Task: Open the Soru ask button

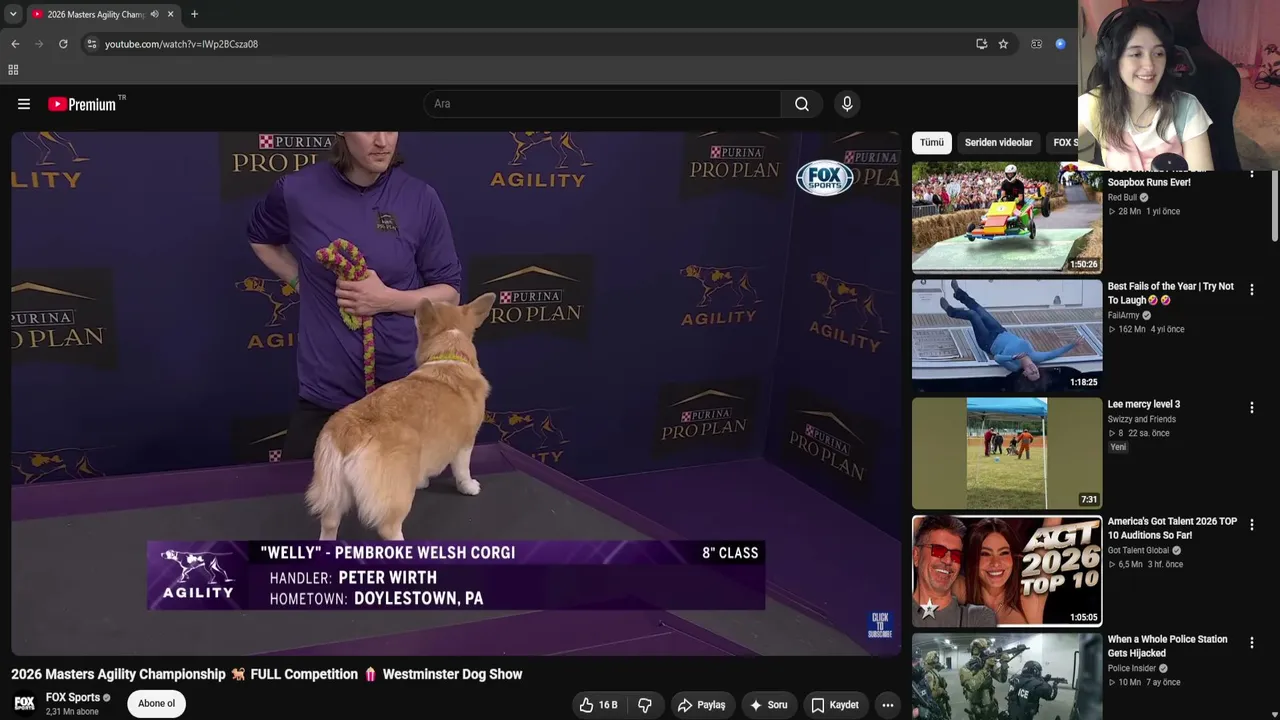Action: [x=768, y=705]
